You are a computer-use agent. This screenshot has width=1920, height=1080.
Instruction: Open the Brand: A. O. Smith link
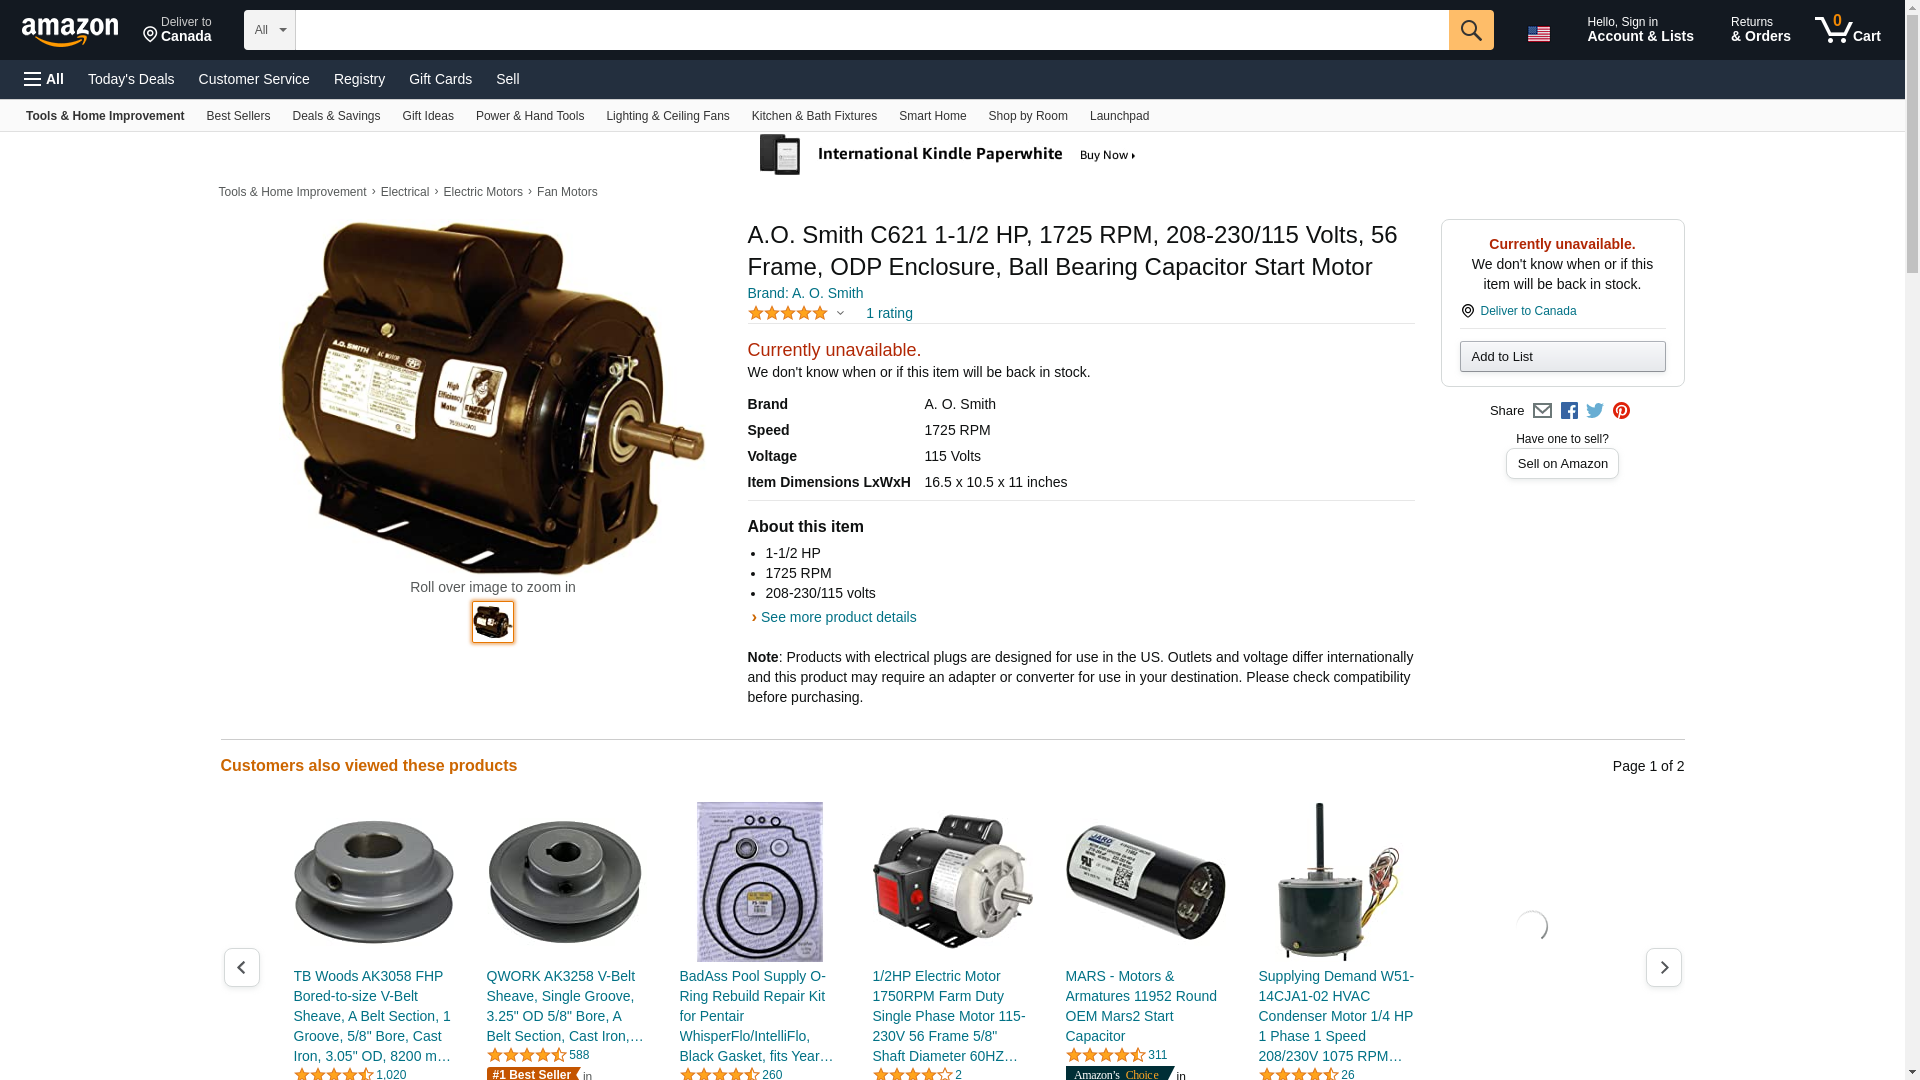(x=805, y=293)
